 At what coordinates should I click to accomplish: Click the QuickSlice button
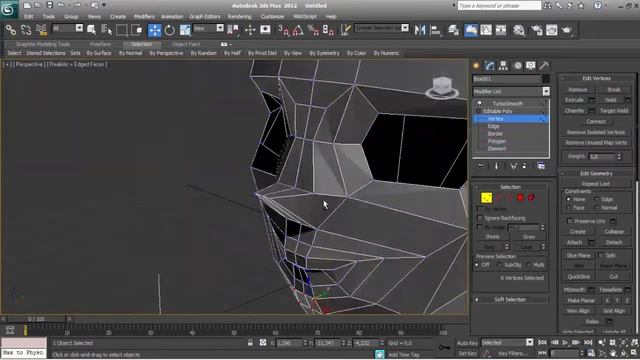[x=578, y=277]
